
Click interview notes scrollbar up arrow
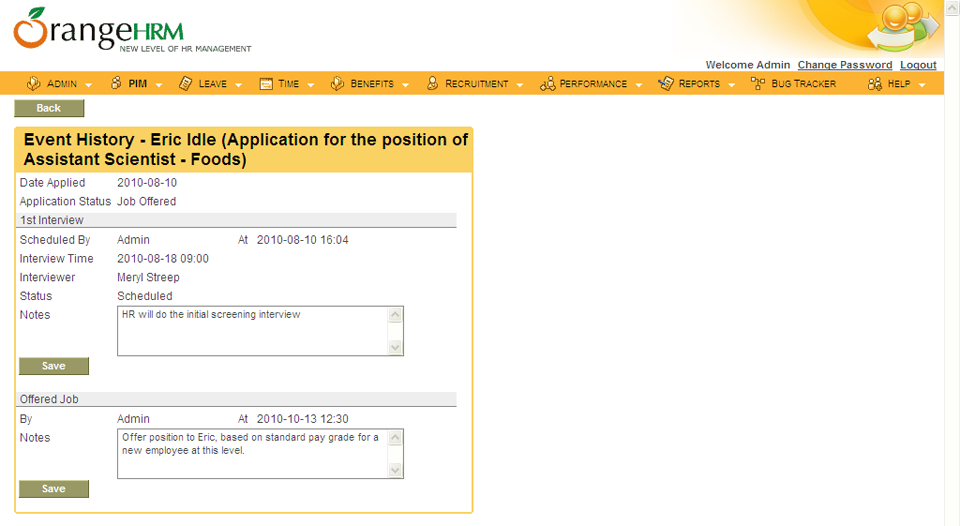point(396,315)
